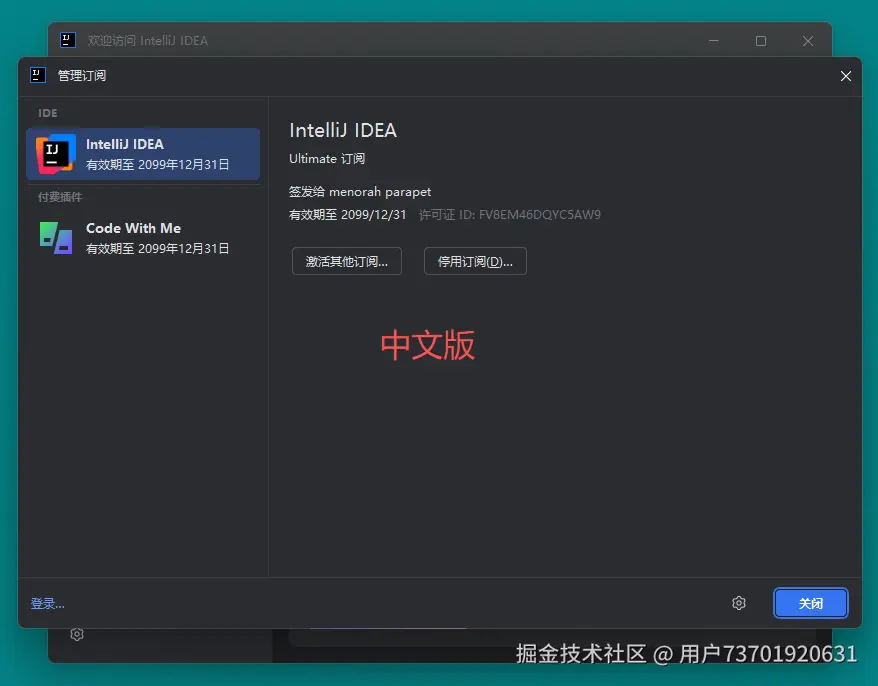878x686 pixels.
Task: Click the IntelliJ IDEA product logo icon
Action: [55, 154]
